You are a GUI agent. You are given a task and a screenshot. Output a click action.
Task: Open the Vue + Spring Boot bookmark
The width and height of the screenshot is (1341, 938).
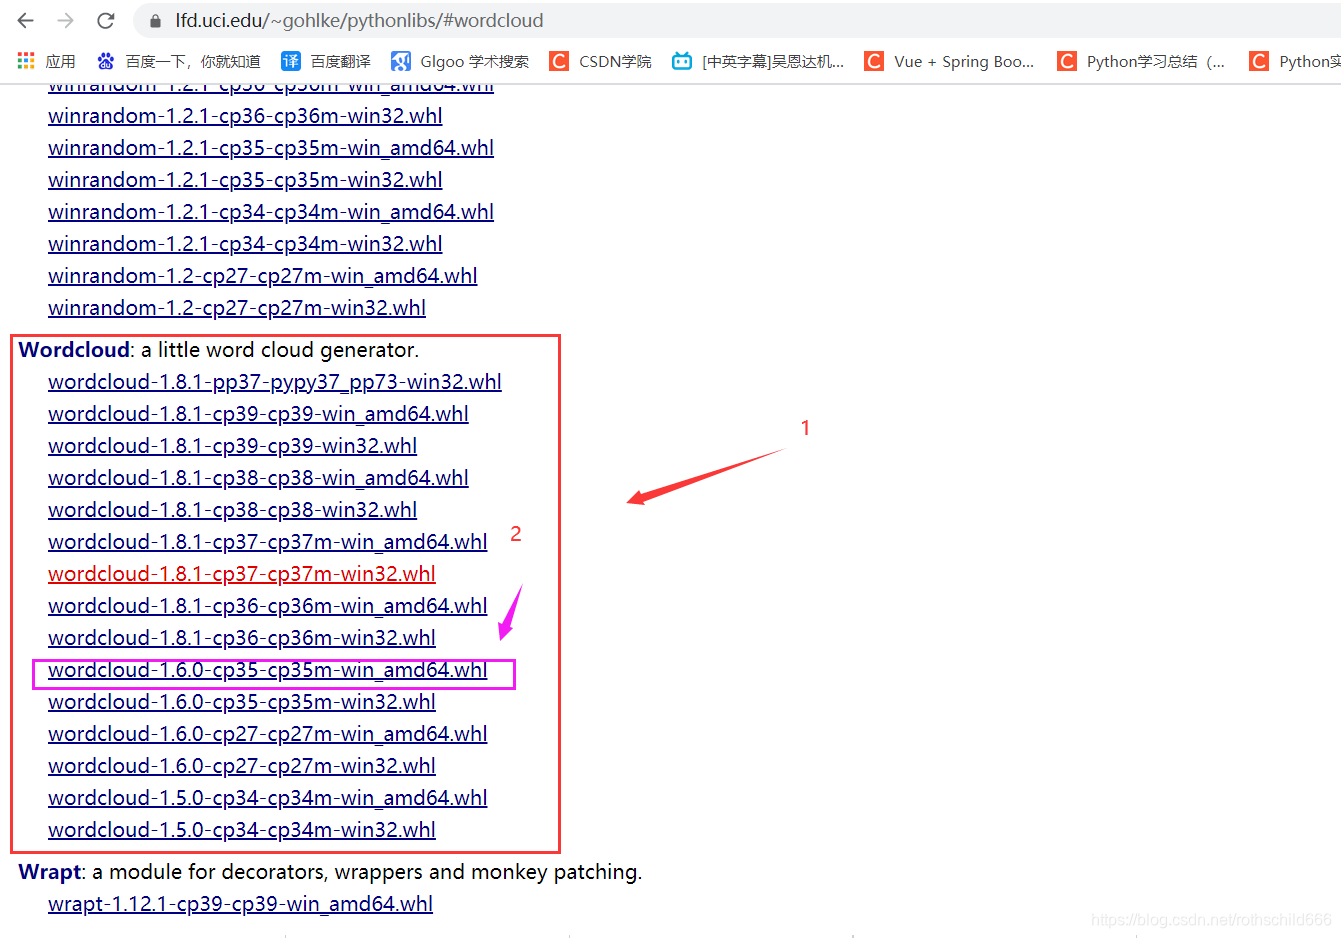pyautogui.click(x=950, y=61)
